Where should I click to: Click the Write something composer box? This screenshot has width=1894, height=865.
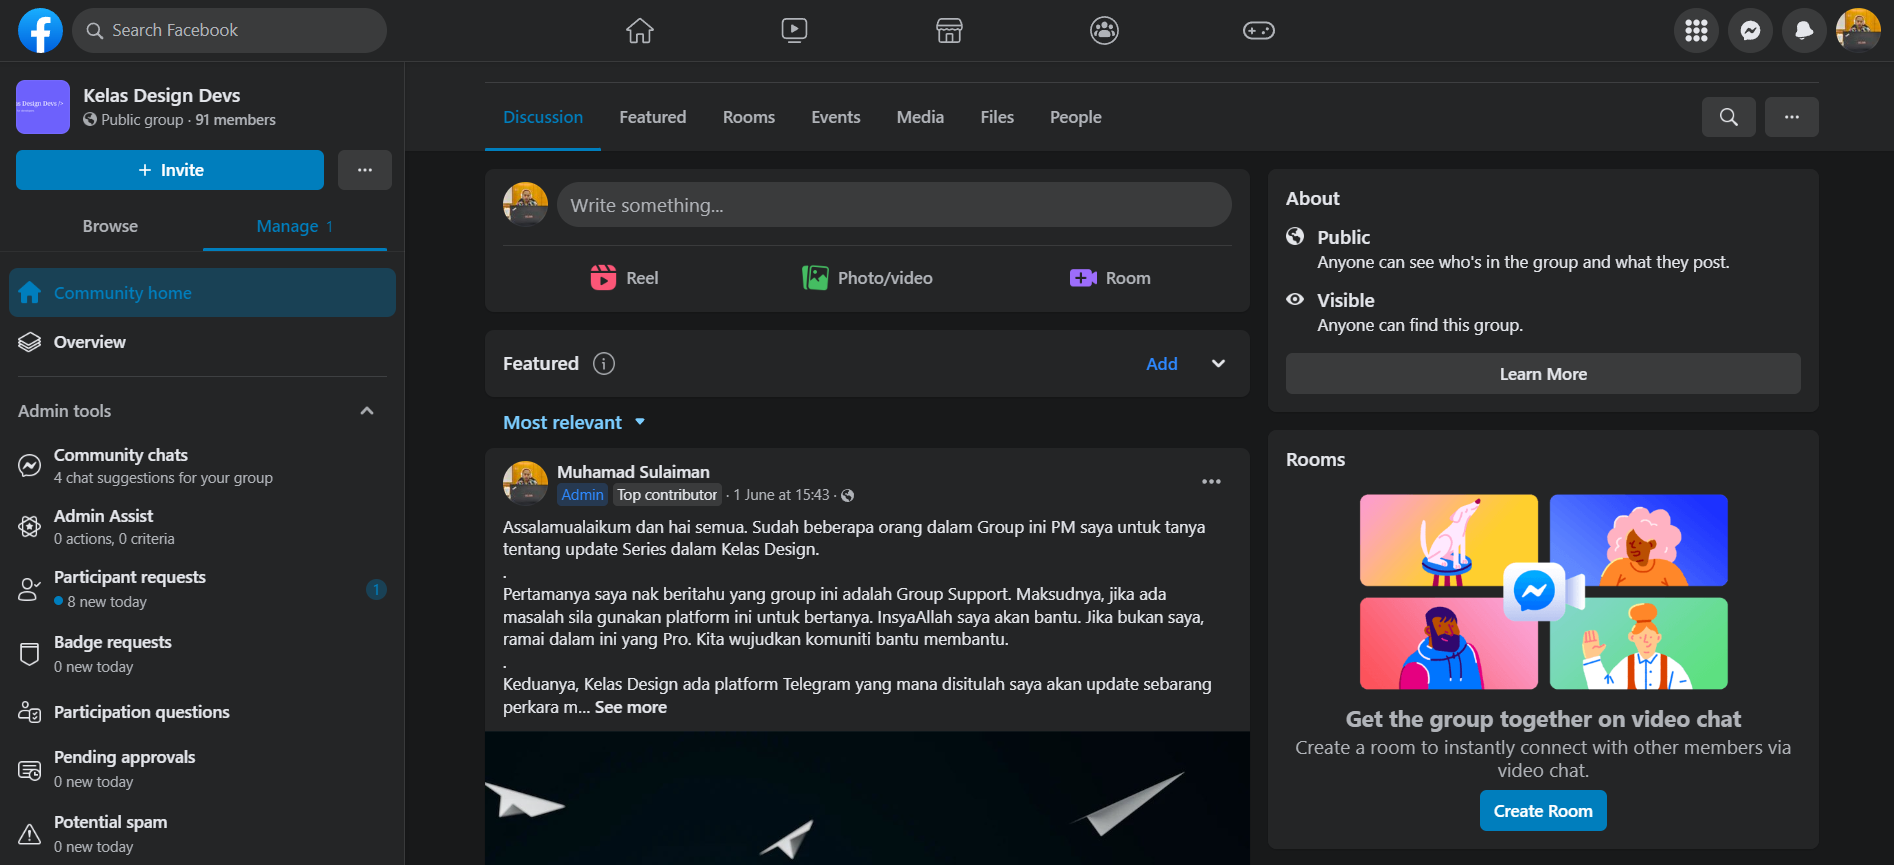point(894,205)
